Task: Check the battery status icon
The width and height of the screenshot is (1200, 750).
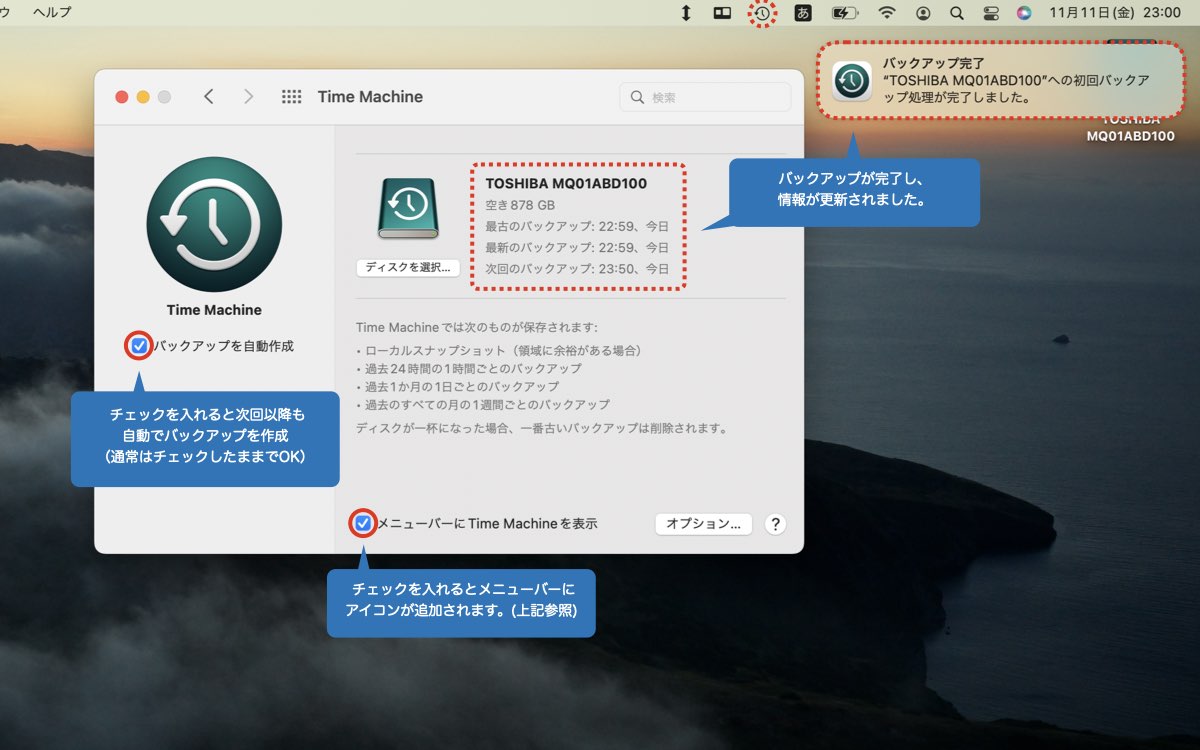Action: pos(845,13)
